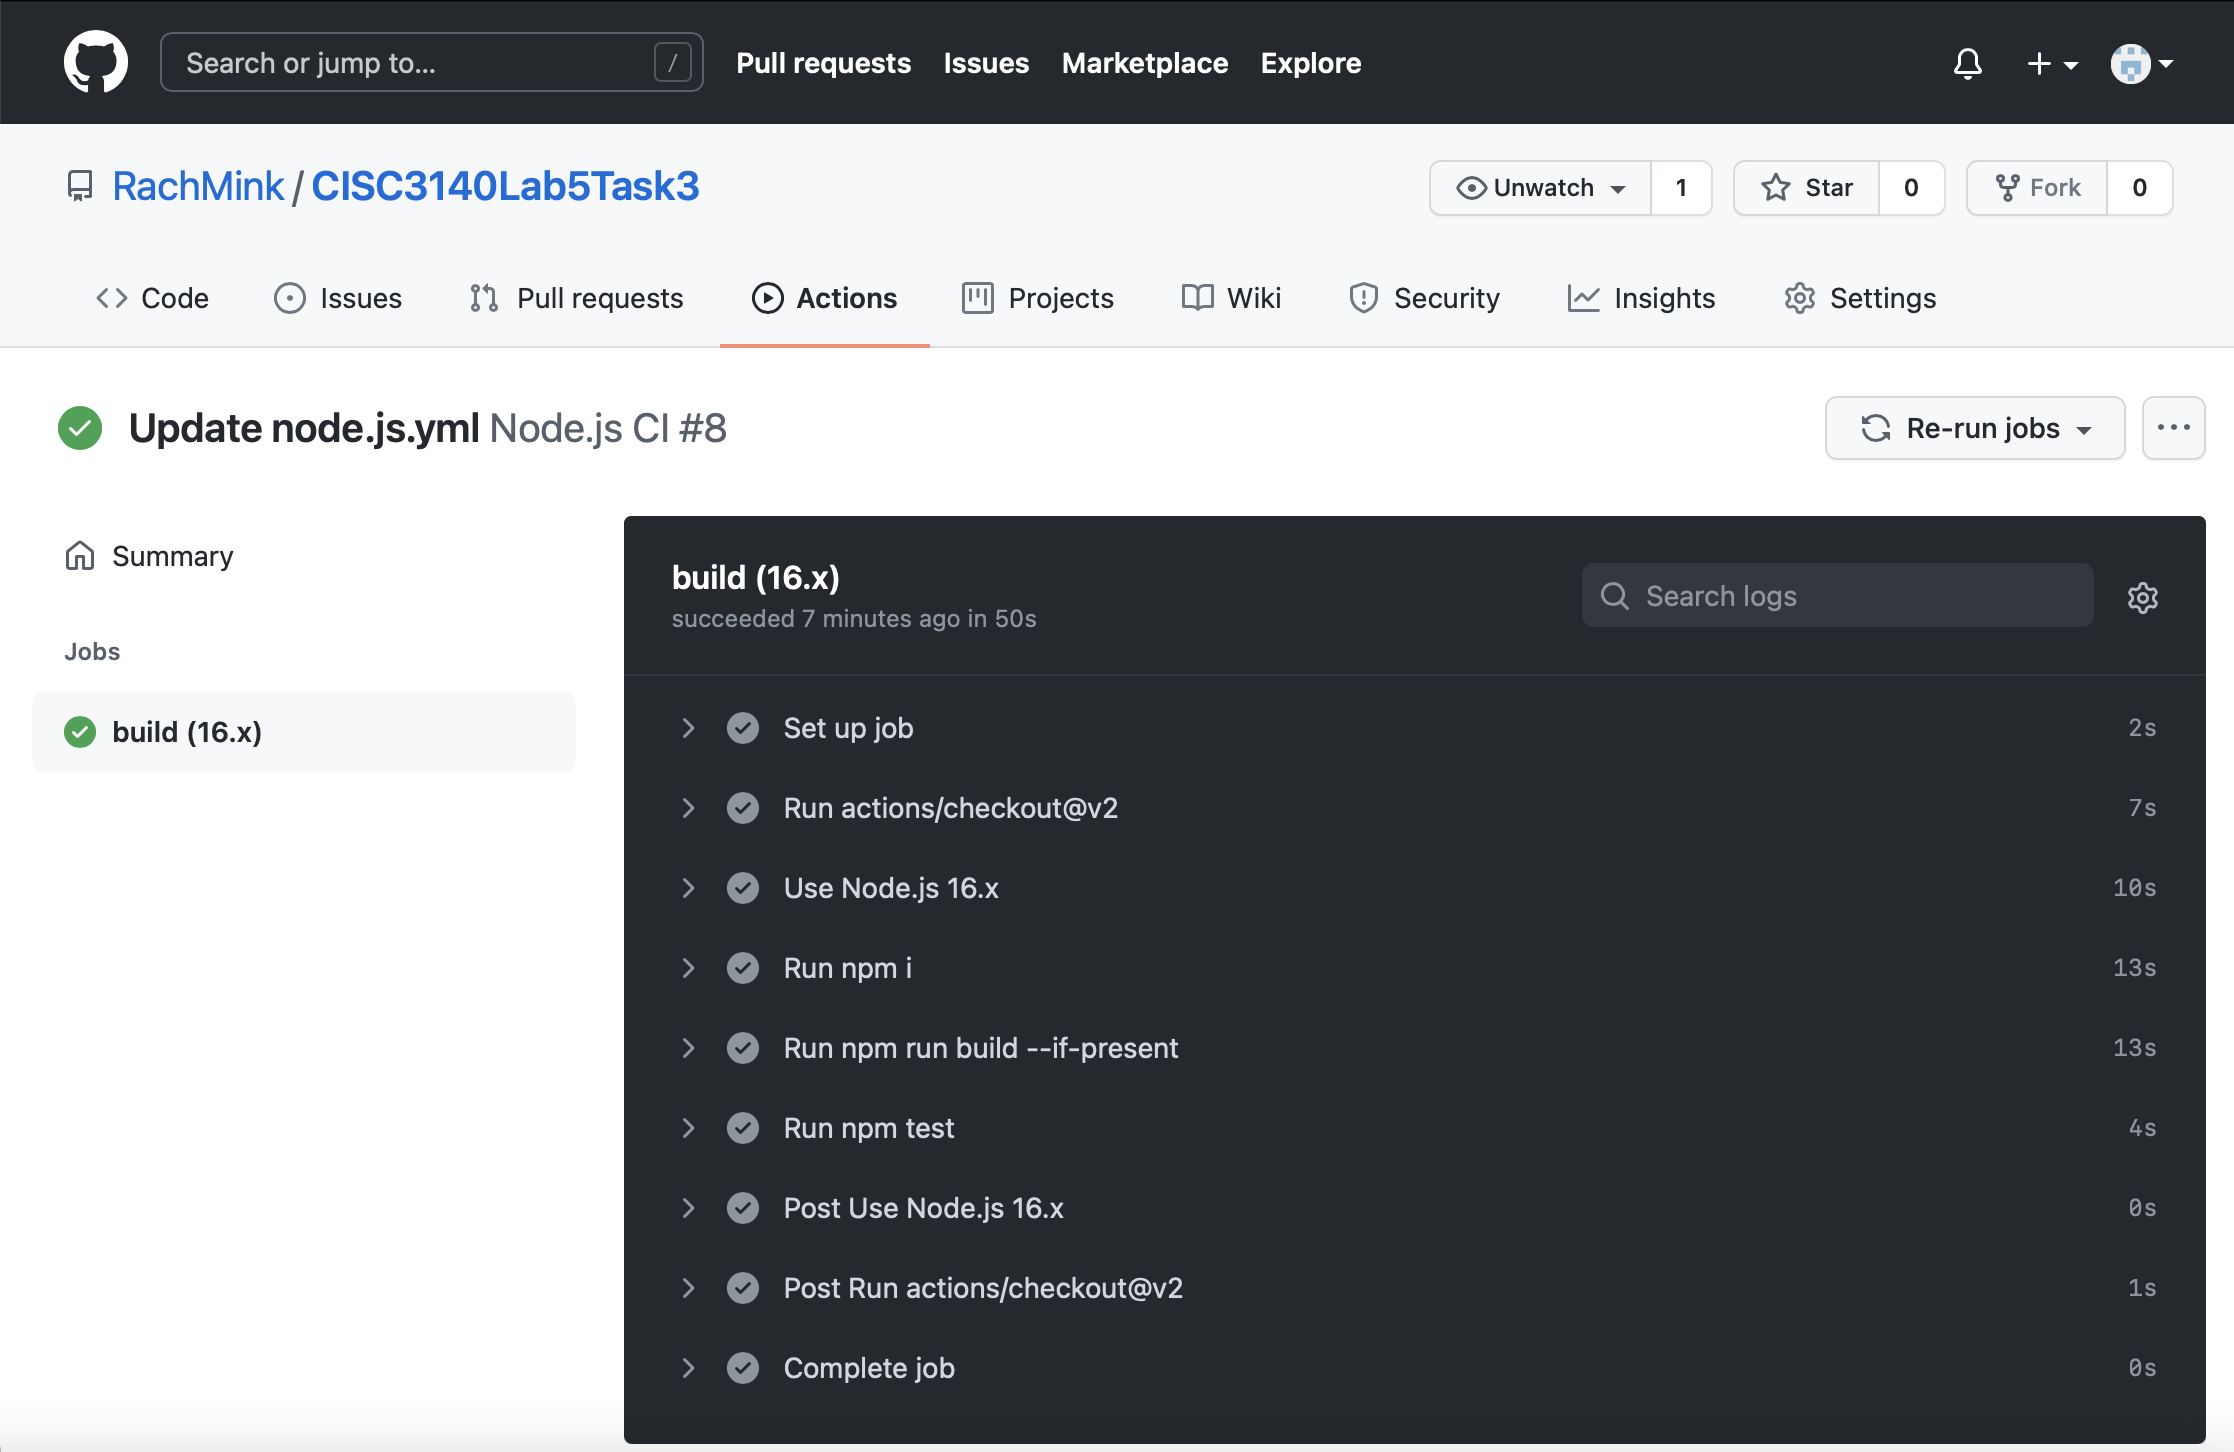Open the notifications bell
Image resolution: width=2234 pixels, height=1452 pixels.
click(1966, 63)
